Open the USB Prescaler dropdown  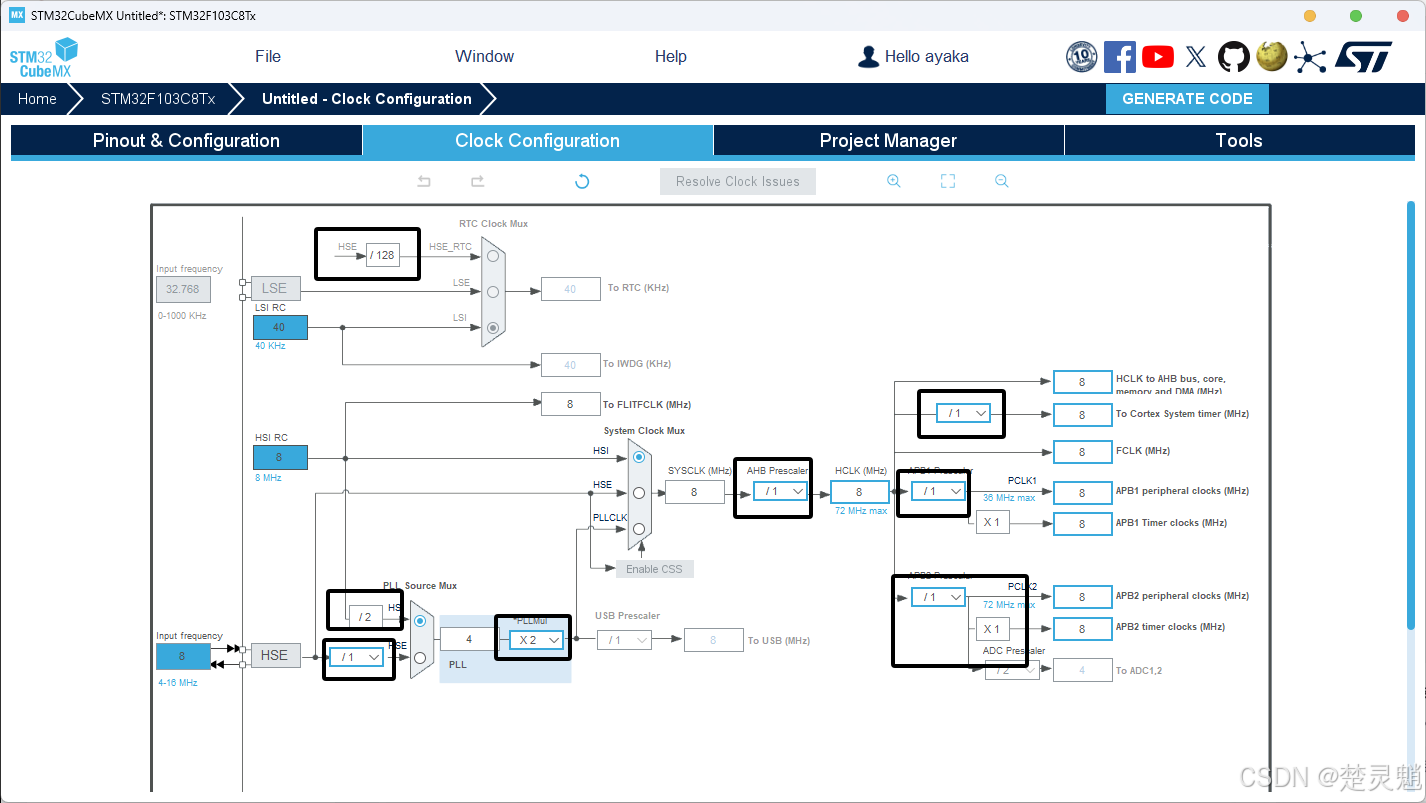624,640
